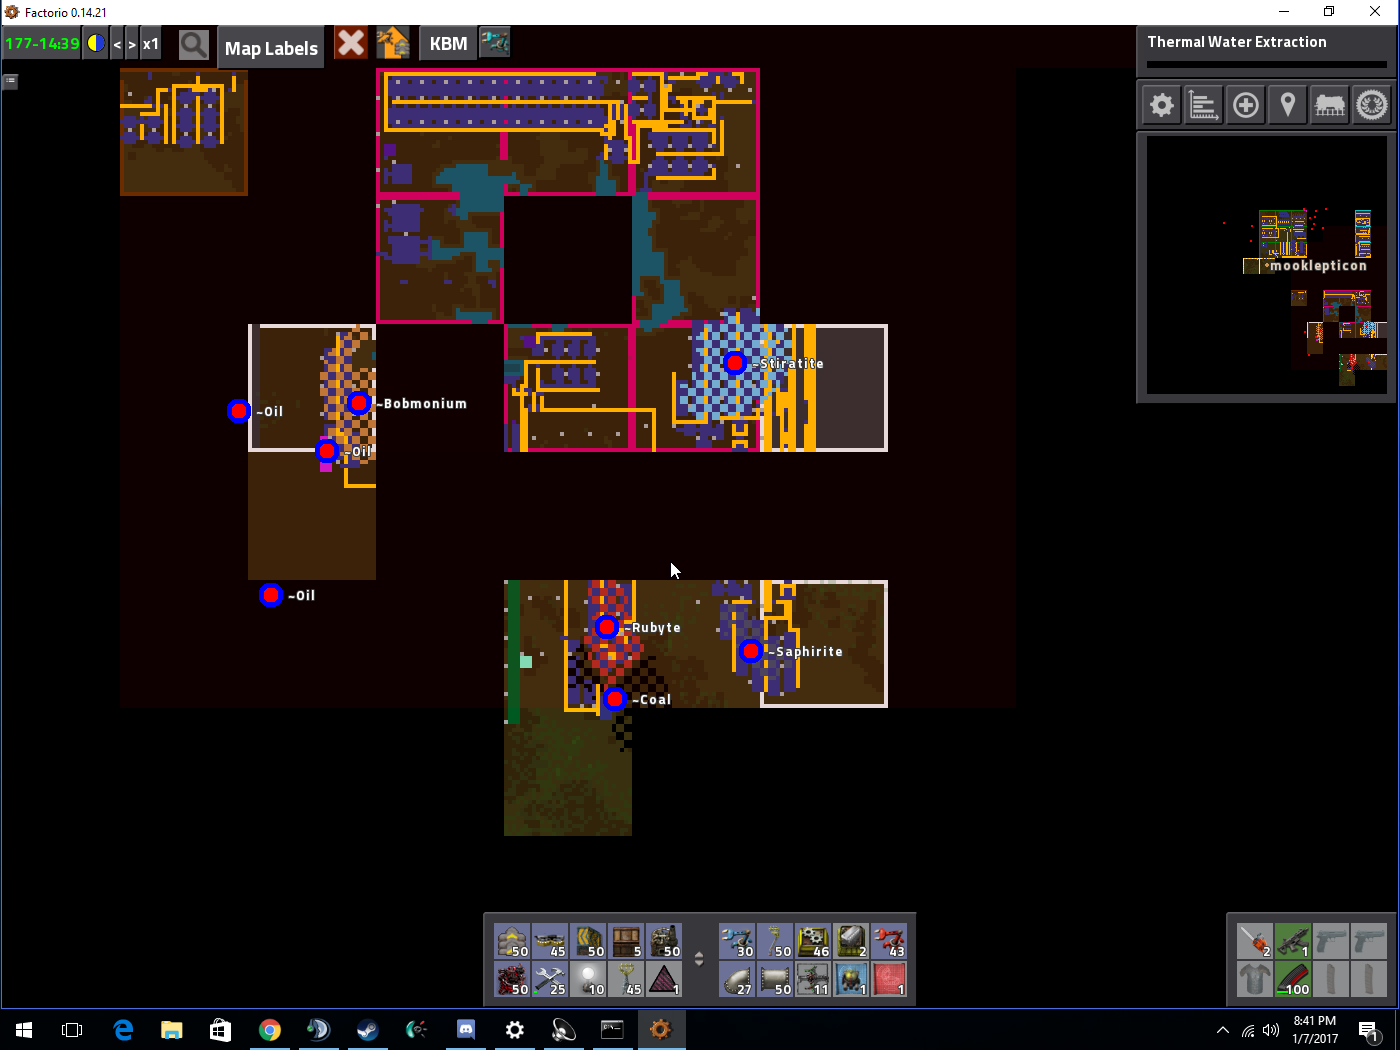Click the Saphirite map marker
The image size is (1400, 1050).
tap(751, 651)
